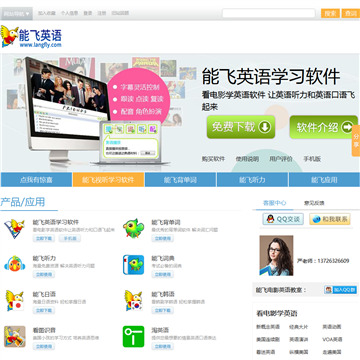Open the orange 分享 side tab
Viewport: 360px width, 360px height.
(x=356, y=140)
